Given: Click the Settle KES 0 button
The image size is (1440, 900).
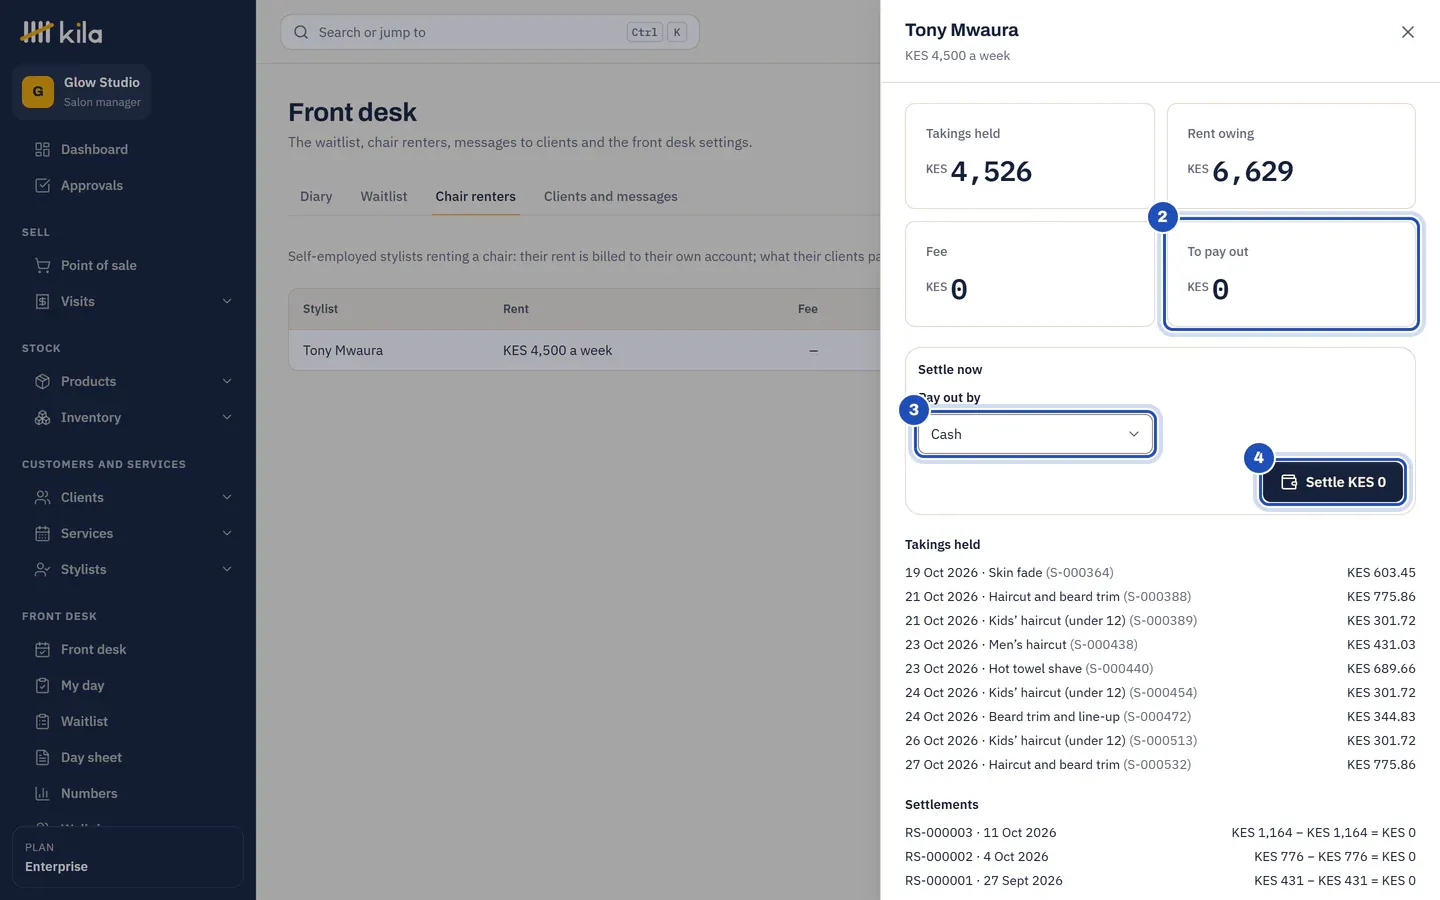Looking at the screenshot, I should pos(1333,482).
